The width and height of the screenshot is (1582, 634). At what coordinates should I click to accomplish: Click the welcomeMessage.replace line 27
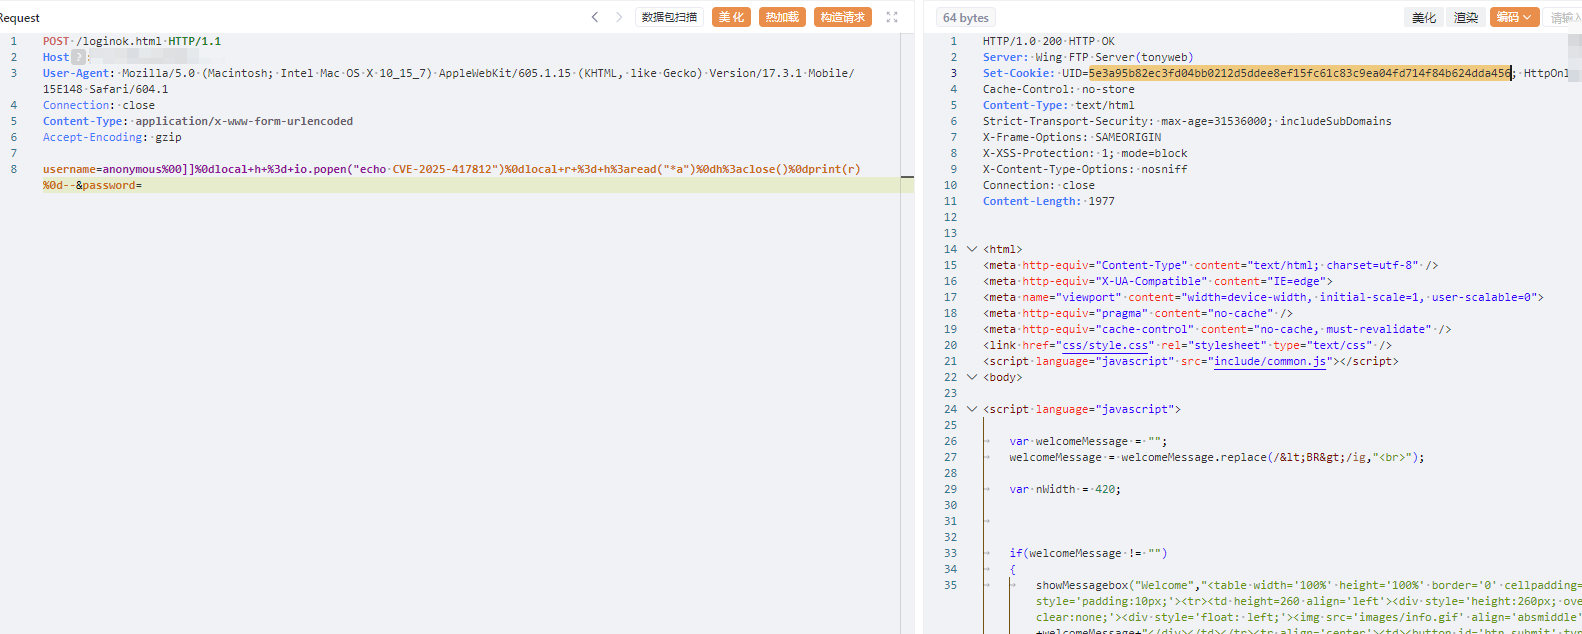click(x=1216, y=457)
